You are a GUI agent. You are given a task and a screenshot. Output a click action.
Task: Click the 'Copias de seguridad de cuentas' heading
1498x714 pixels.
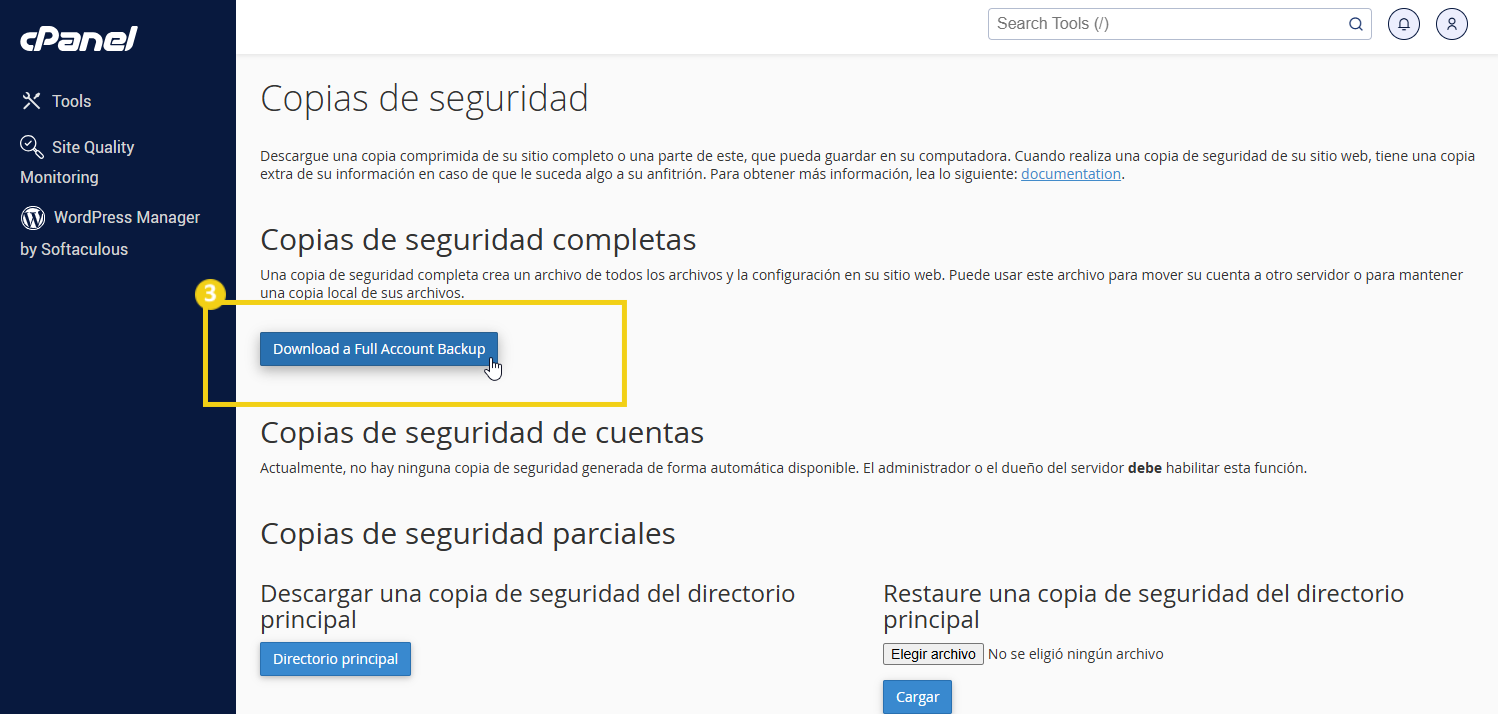[x=482, y=432]
